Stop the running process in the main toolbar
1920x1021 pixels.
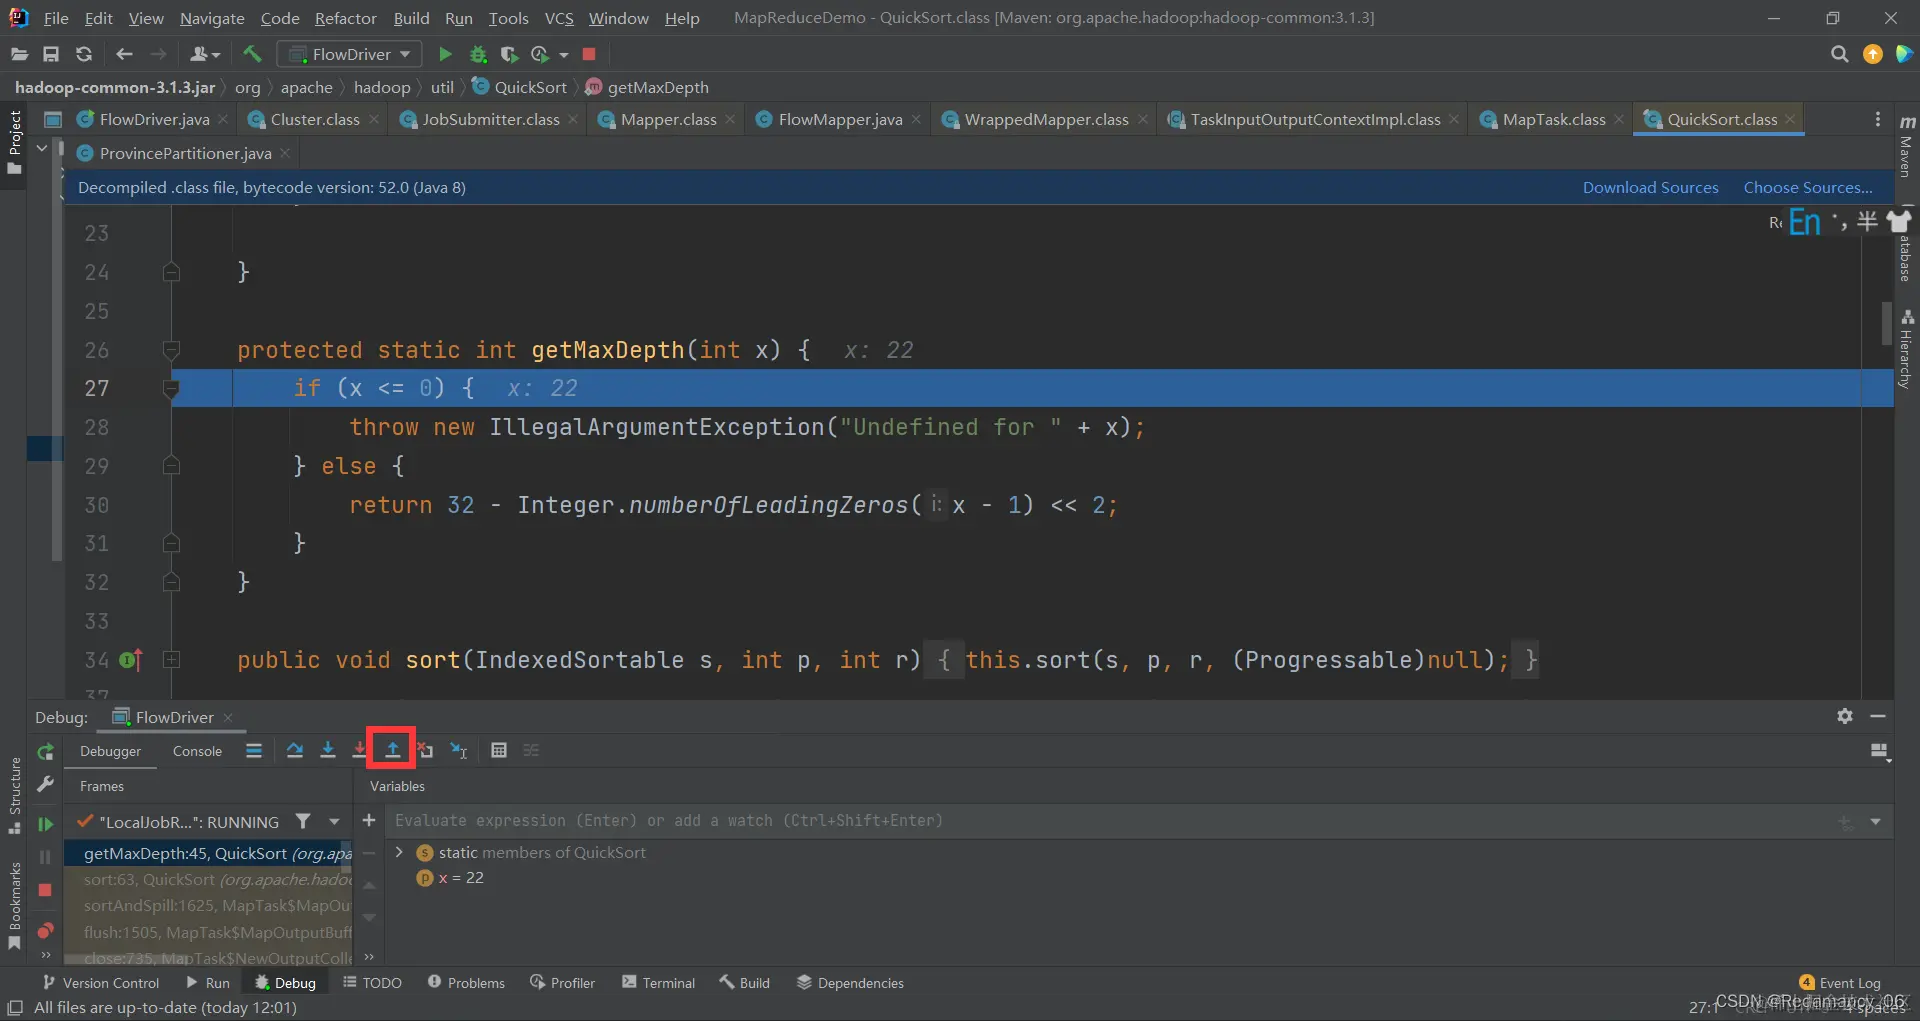(589, 54)
